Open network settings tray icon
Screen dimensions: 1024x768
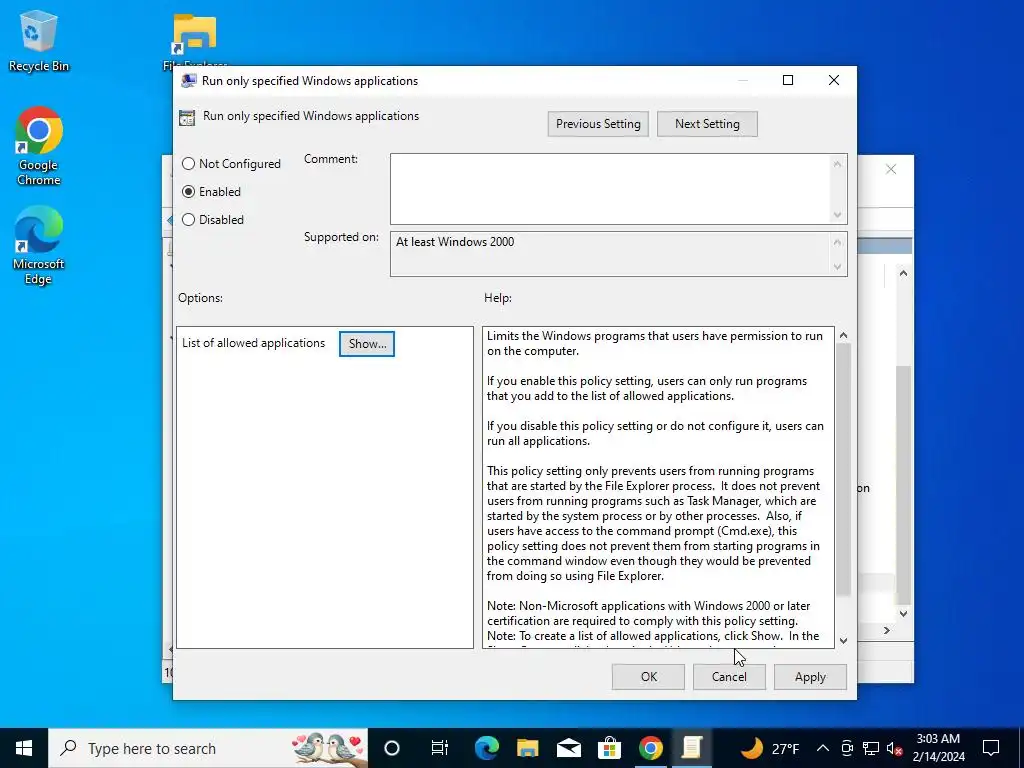[871, 748]
